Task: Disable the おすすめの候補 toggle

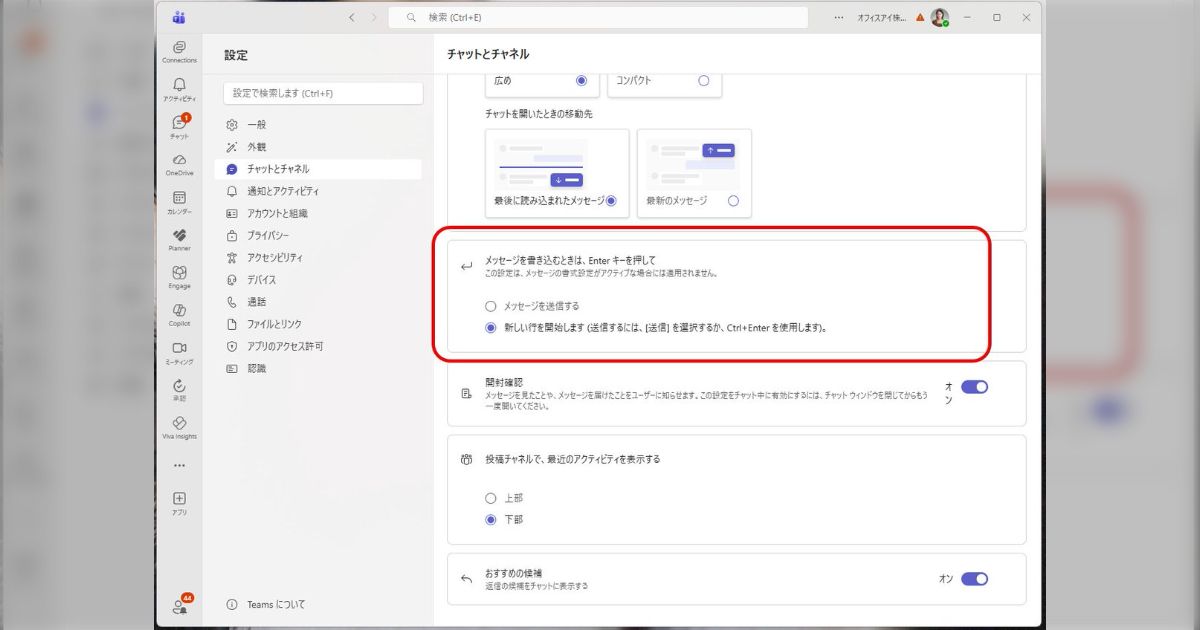Action: (975, 578)
